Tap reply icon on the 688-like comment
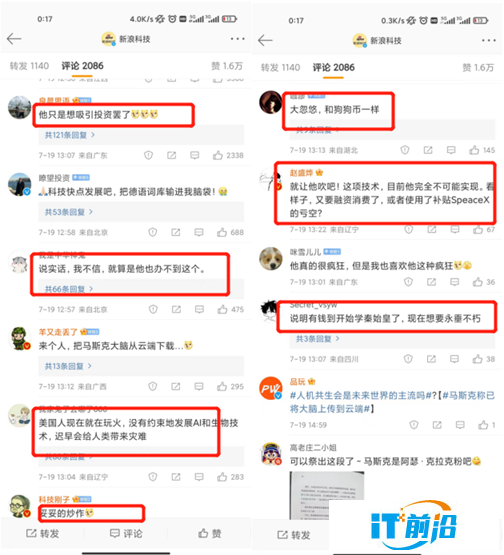The height and width of the screenshot is (555, 504). pos(199,233)
